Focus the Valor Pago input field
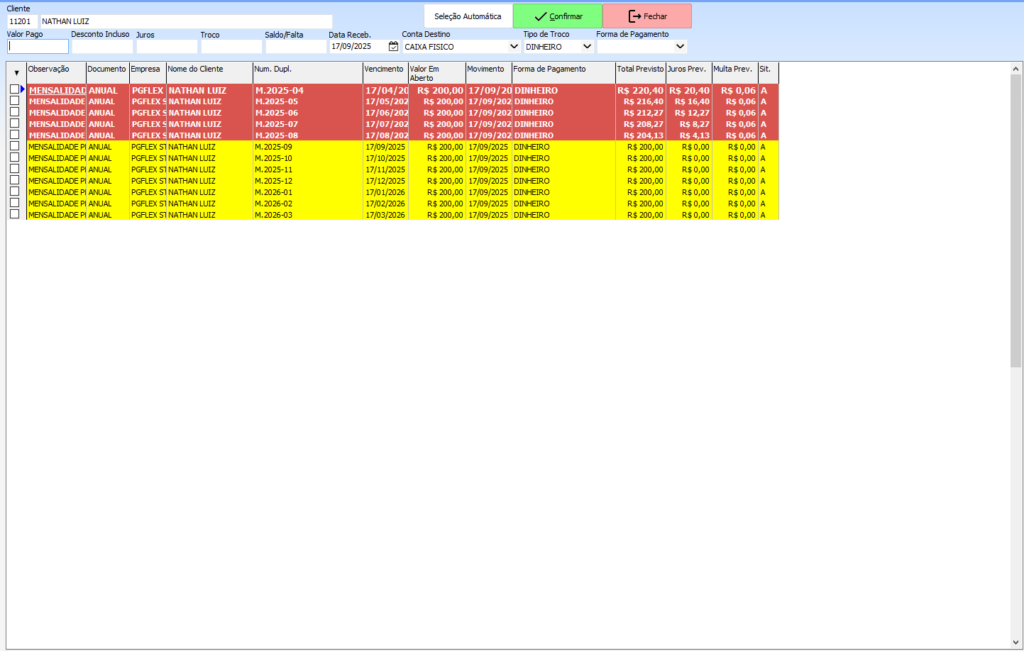Image resolution: width=1024 pixels, height=651 pixels. (x=38, y=46)
